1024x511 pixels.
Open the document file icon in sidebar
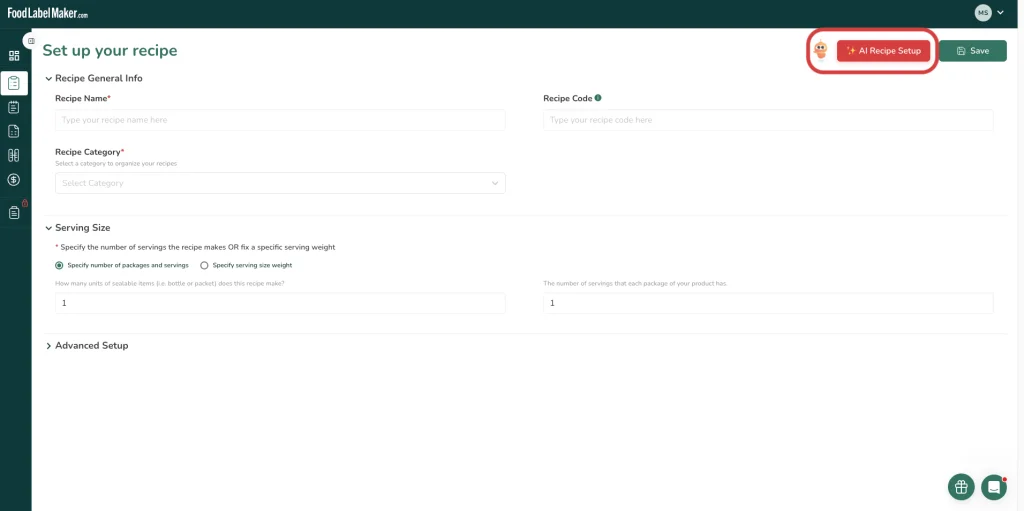14,131
